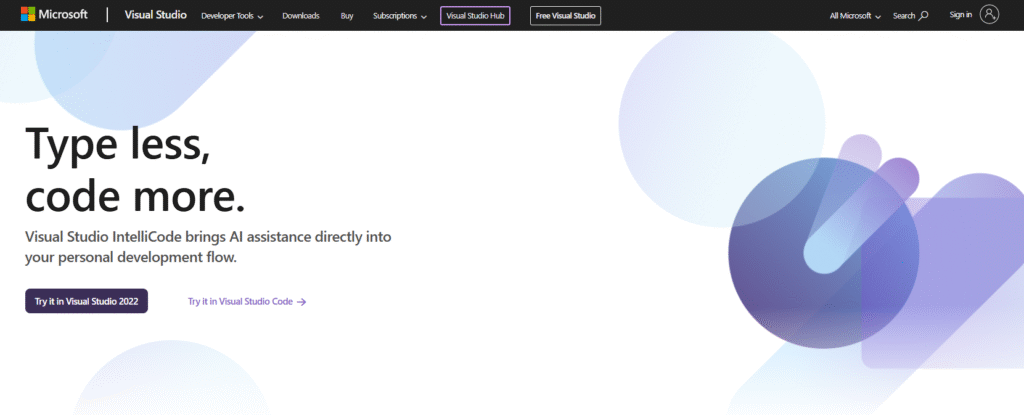Go to the Buy page
The height and width of the screenshot is (415, 1024).
[x=347, y=16]
